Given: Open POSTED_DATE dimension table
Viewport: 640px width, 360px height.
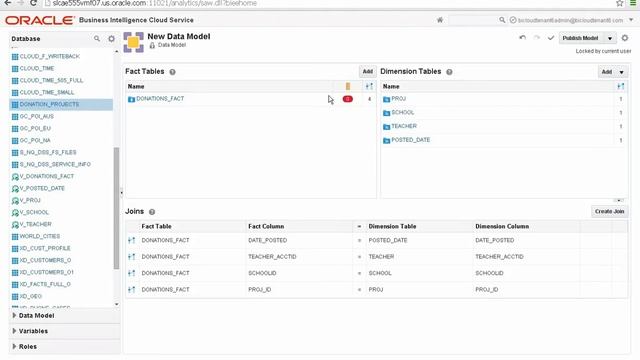Looking at the screenshot, I should pos(411,140).
